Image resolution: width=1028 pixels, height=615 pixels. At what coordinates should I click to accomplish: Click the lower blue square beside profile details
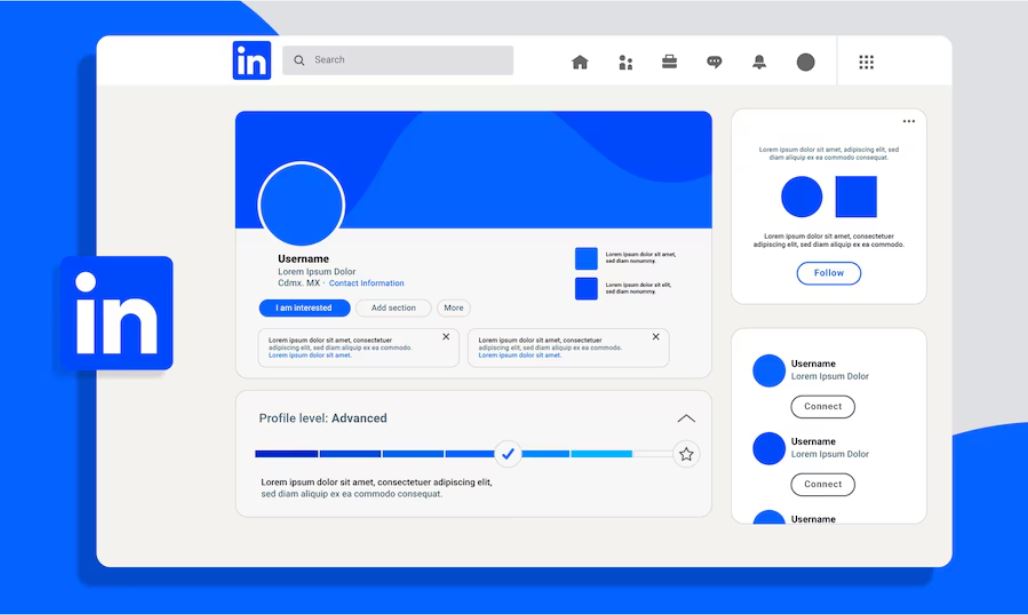click(x=586, y=288)
